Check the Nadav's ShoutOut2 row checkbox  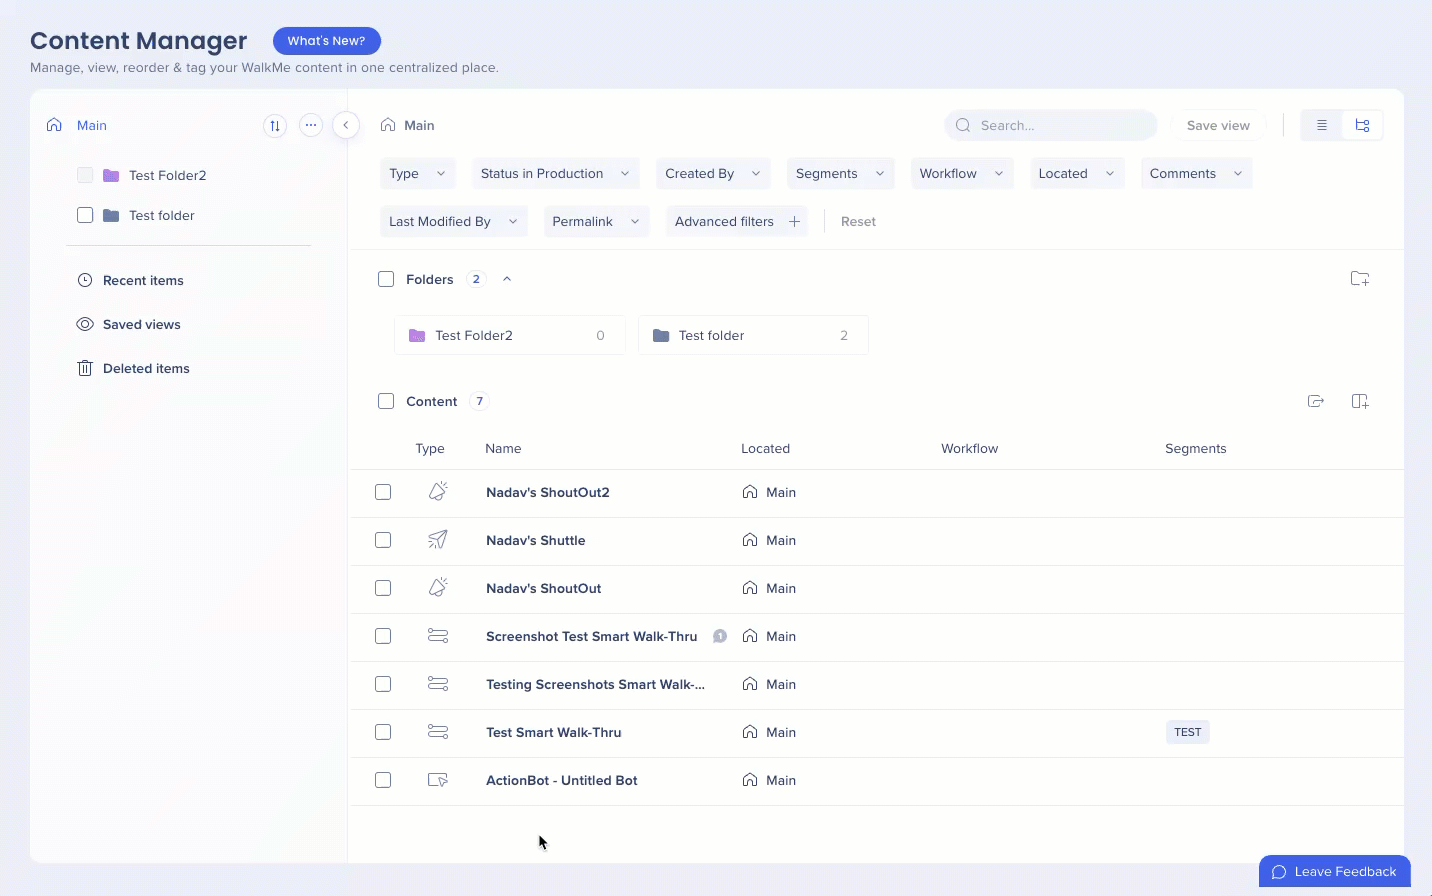tap(383, 492)
